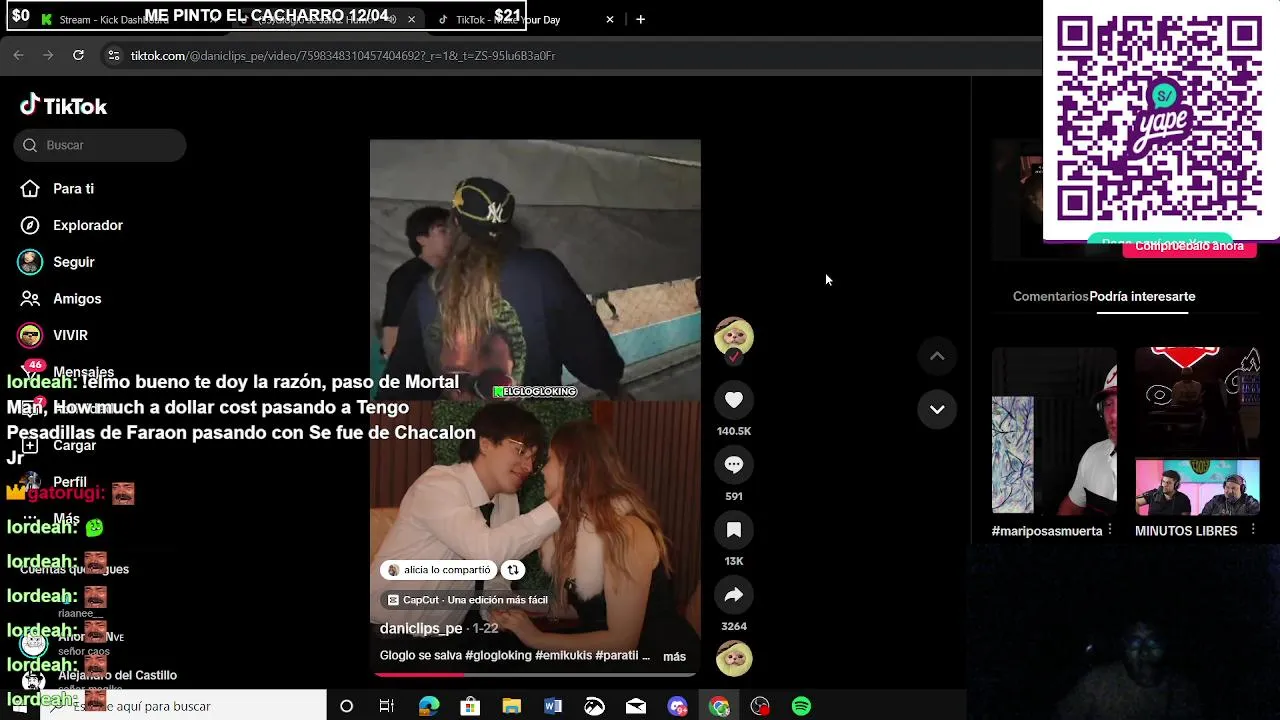Close the TikTok - Make Your Day tab
Image resolution: width=1280 pixels, height=720 pixels.
coord(610,20)
